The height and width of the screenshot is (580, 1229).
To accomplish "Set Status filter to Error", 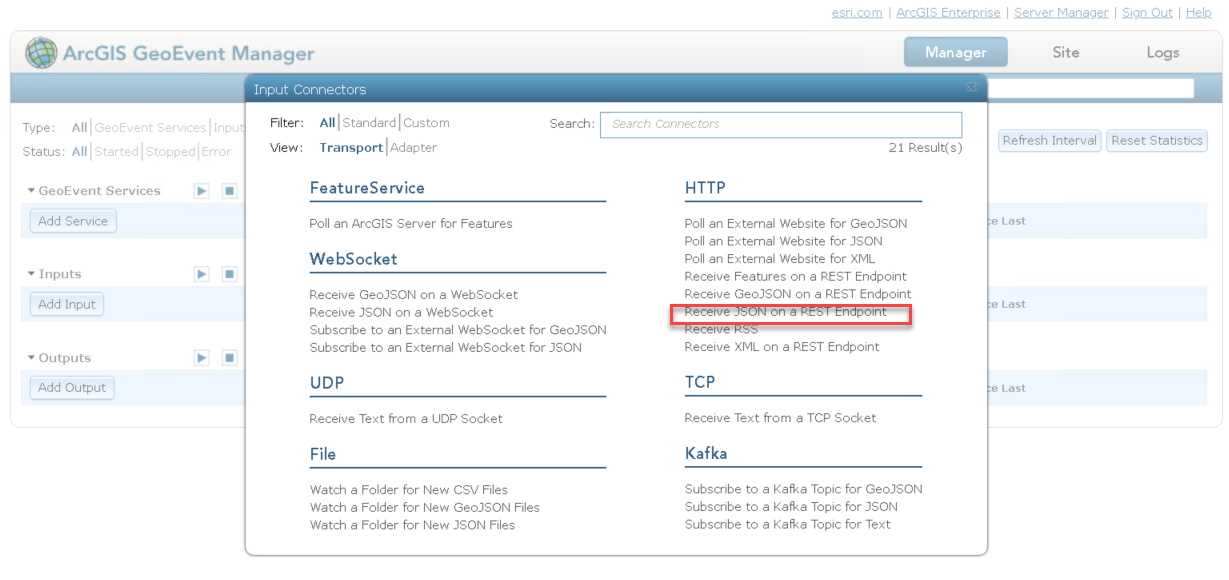I will point(216,152).
